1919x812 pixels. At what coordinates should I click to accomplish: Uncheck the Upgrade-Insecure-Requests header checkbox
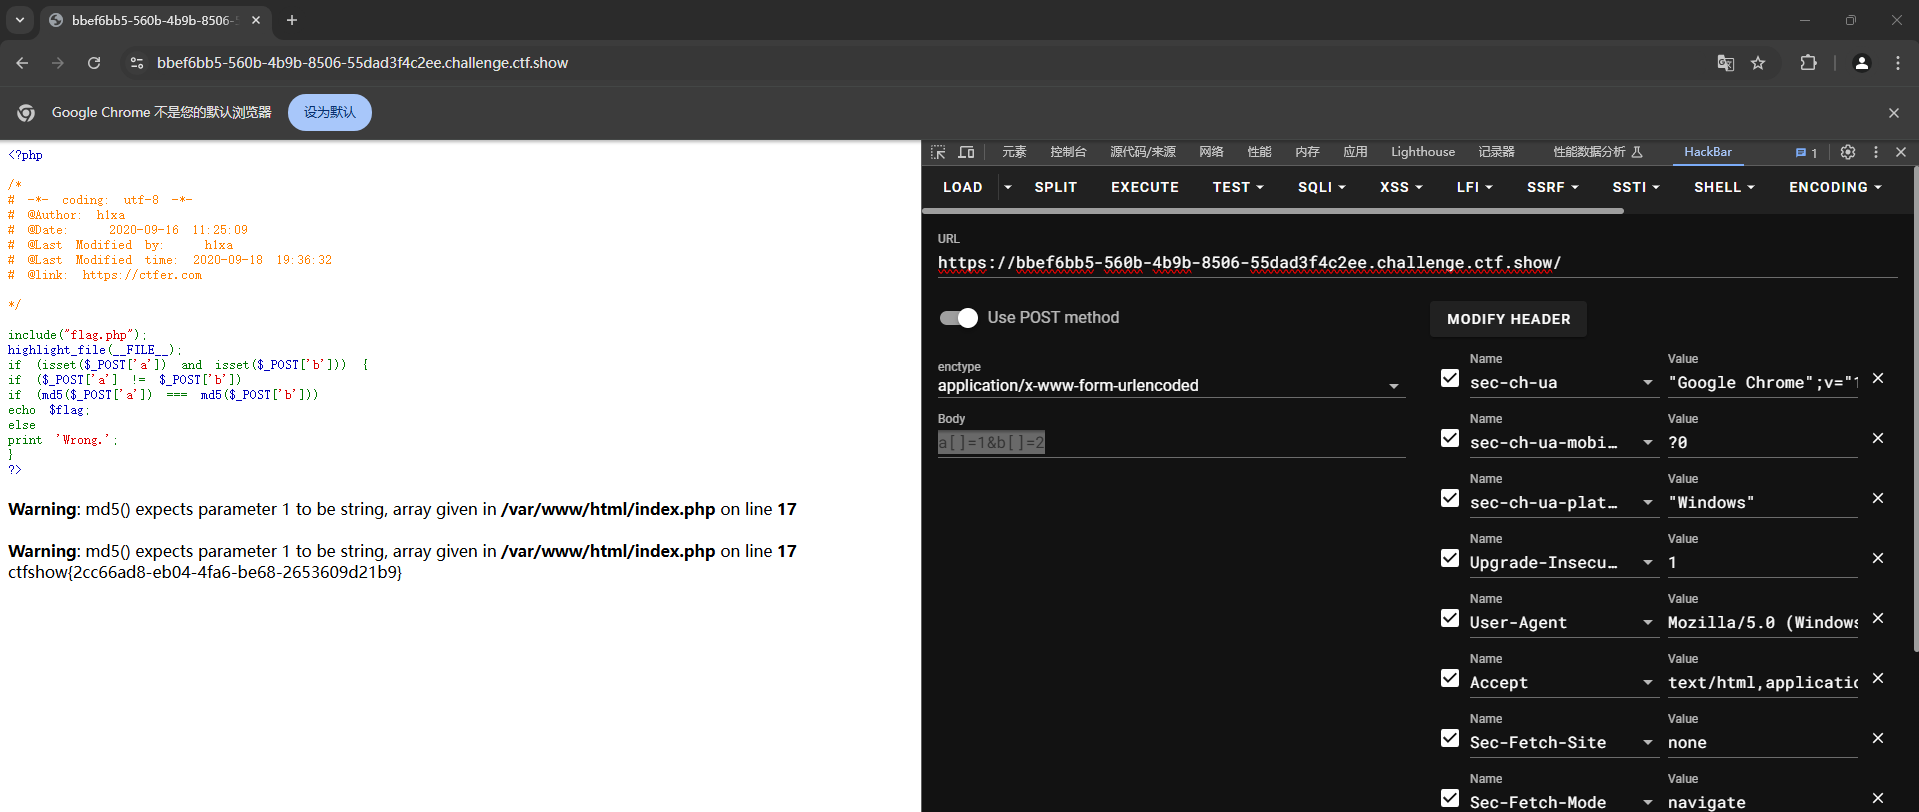pyautogui.click(x=1450, y=558)
